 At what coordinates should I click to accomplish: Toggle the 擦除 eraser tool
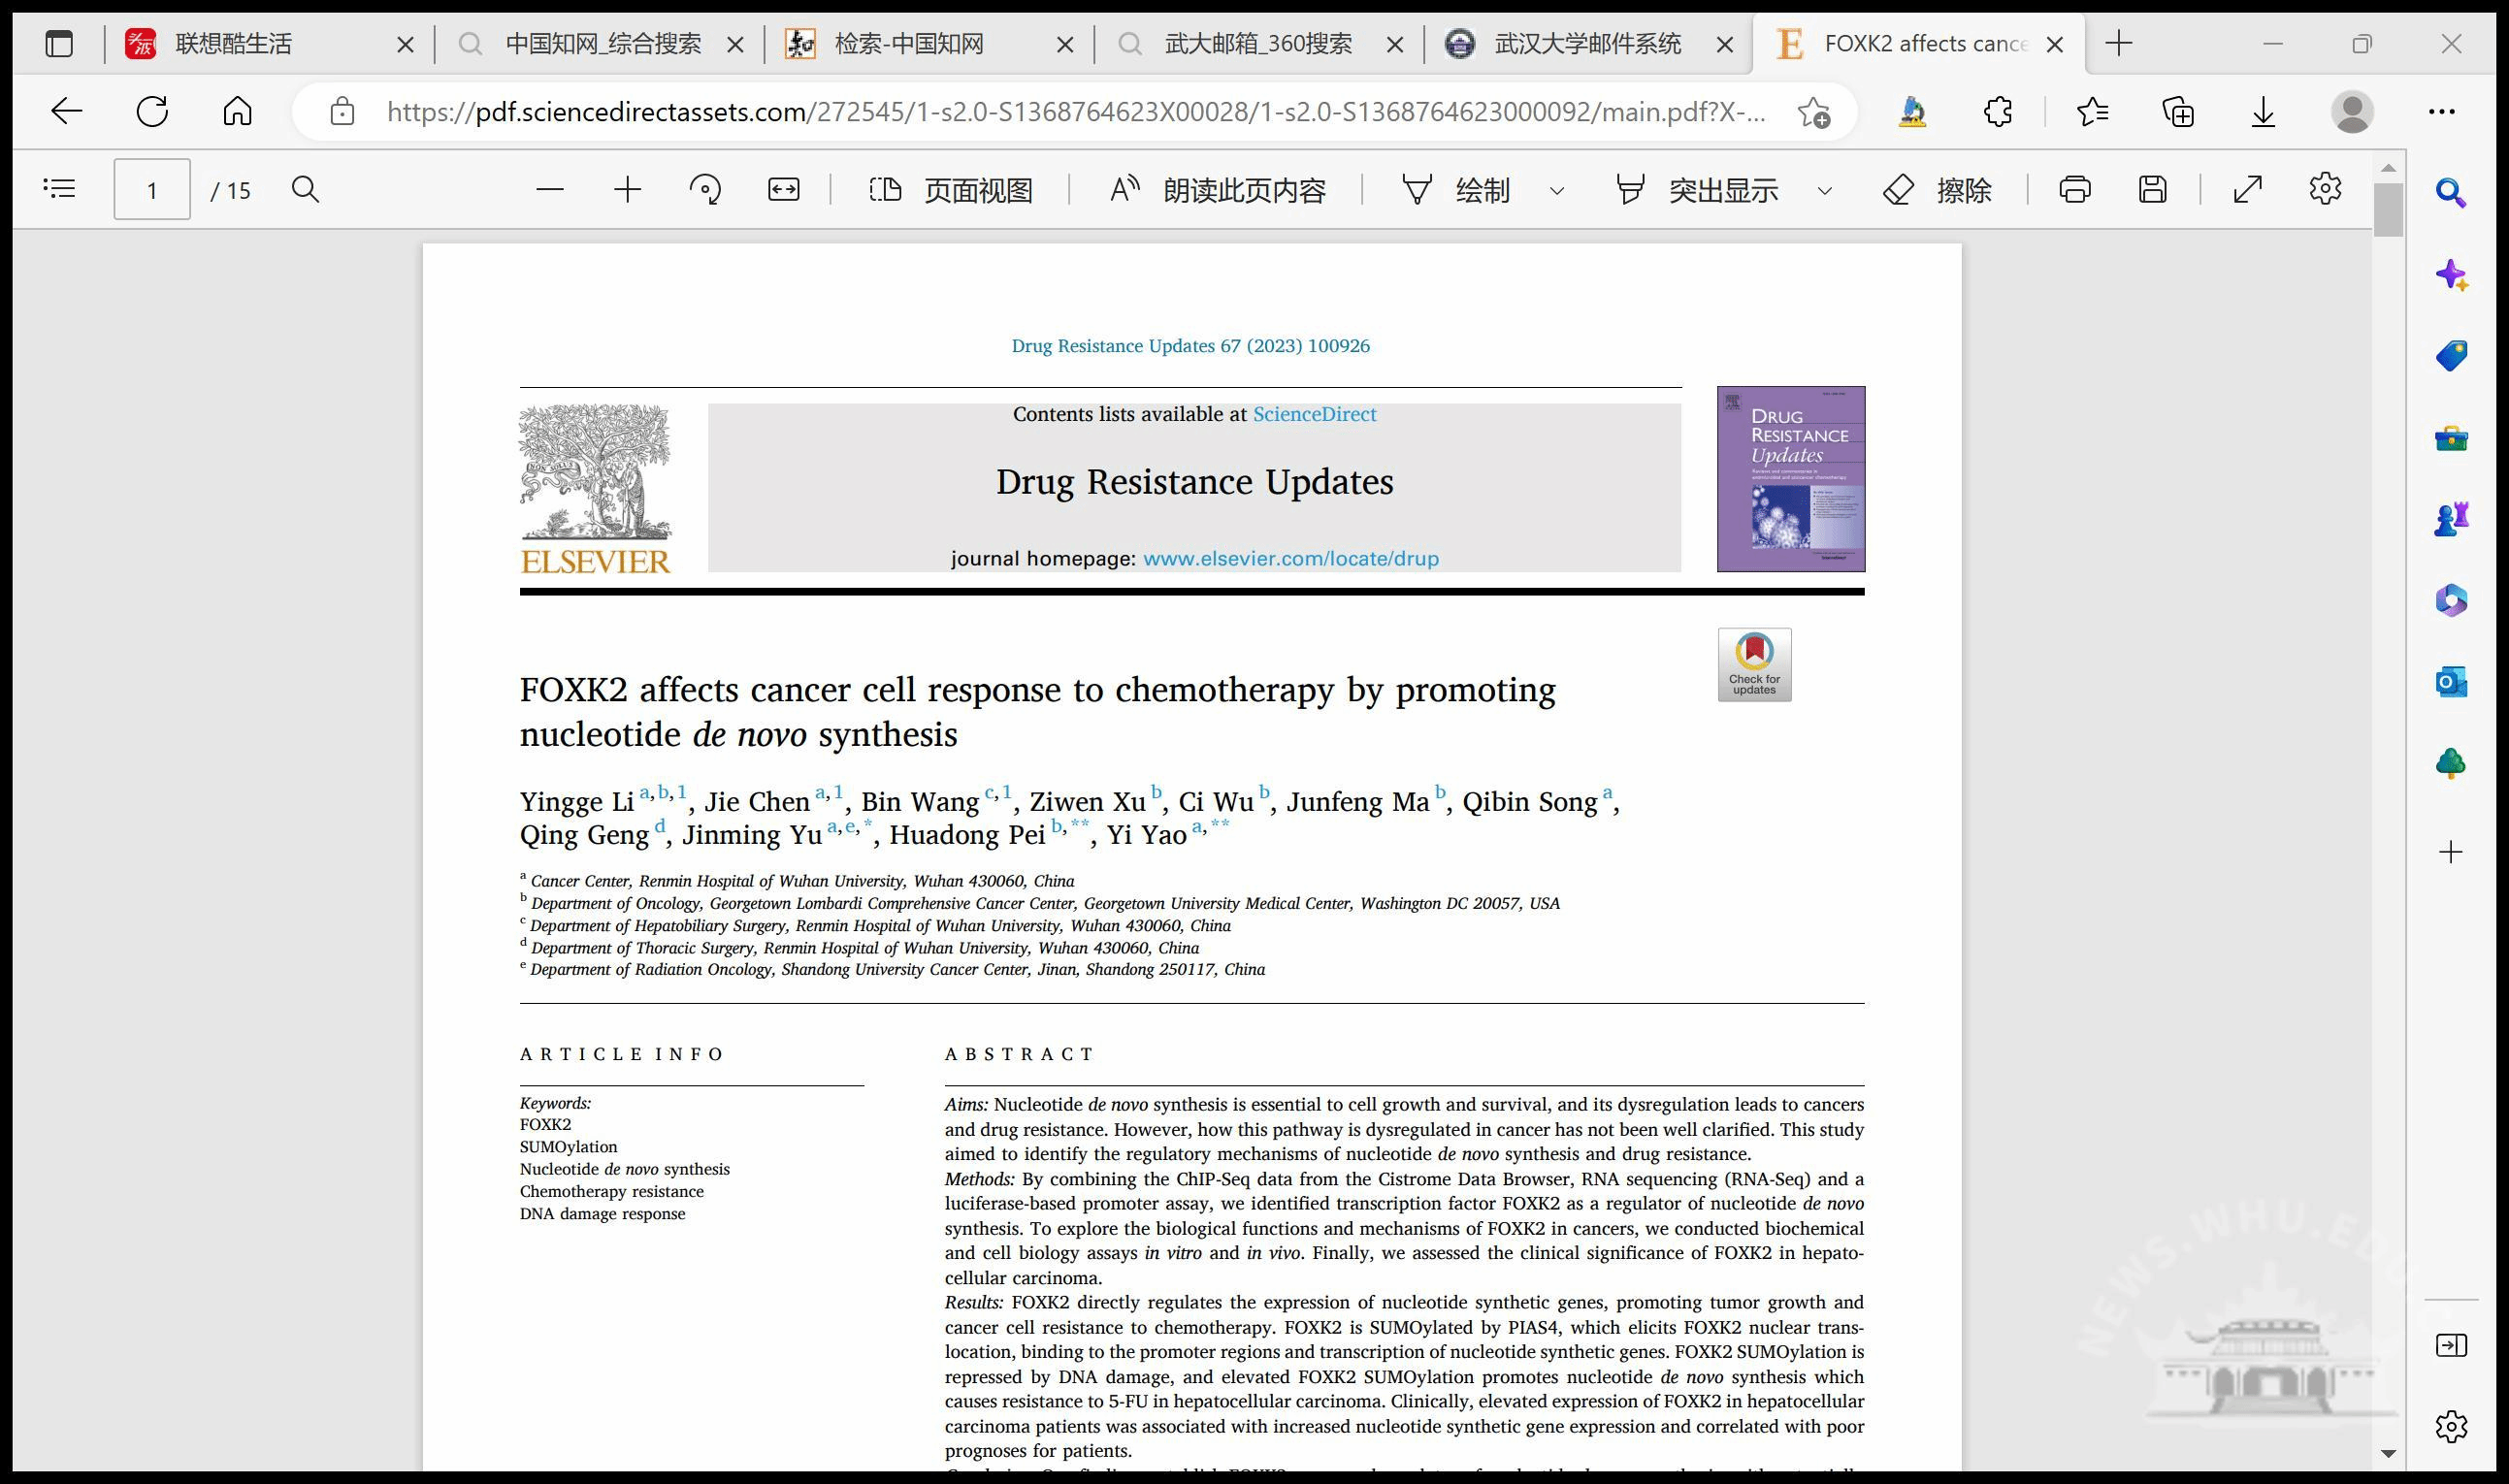click(x=1937, y=189)
